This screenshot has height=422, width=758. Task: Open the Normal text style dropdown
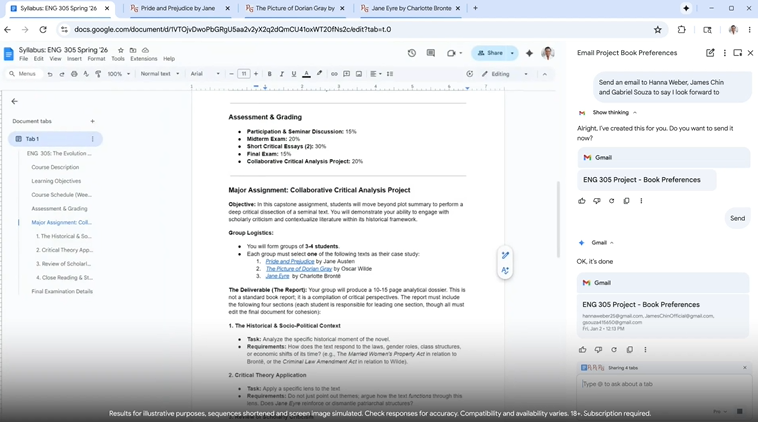coord(158,74)
